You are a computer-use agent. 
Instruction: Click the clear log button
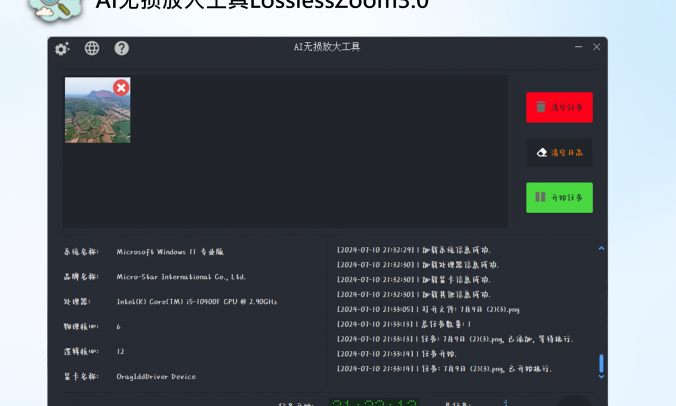(x=559, y=152)
